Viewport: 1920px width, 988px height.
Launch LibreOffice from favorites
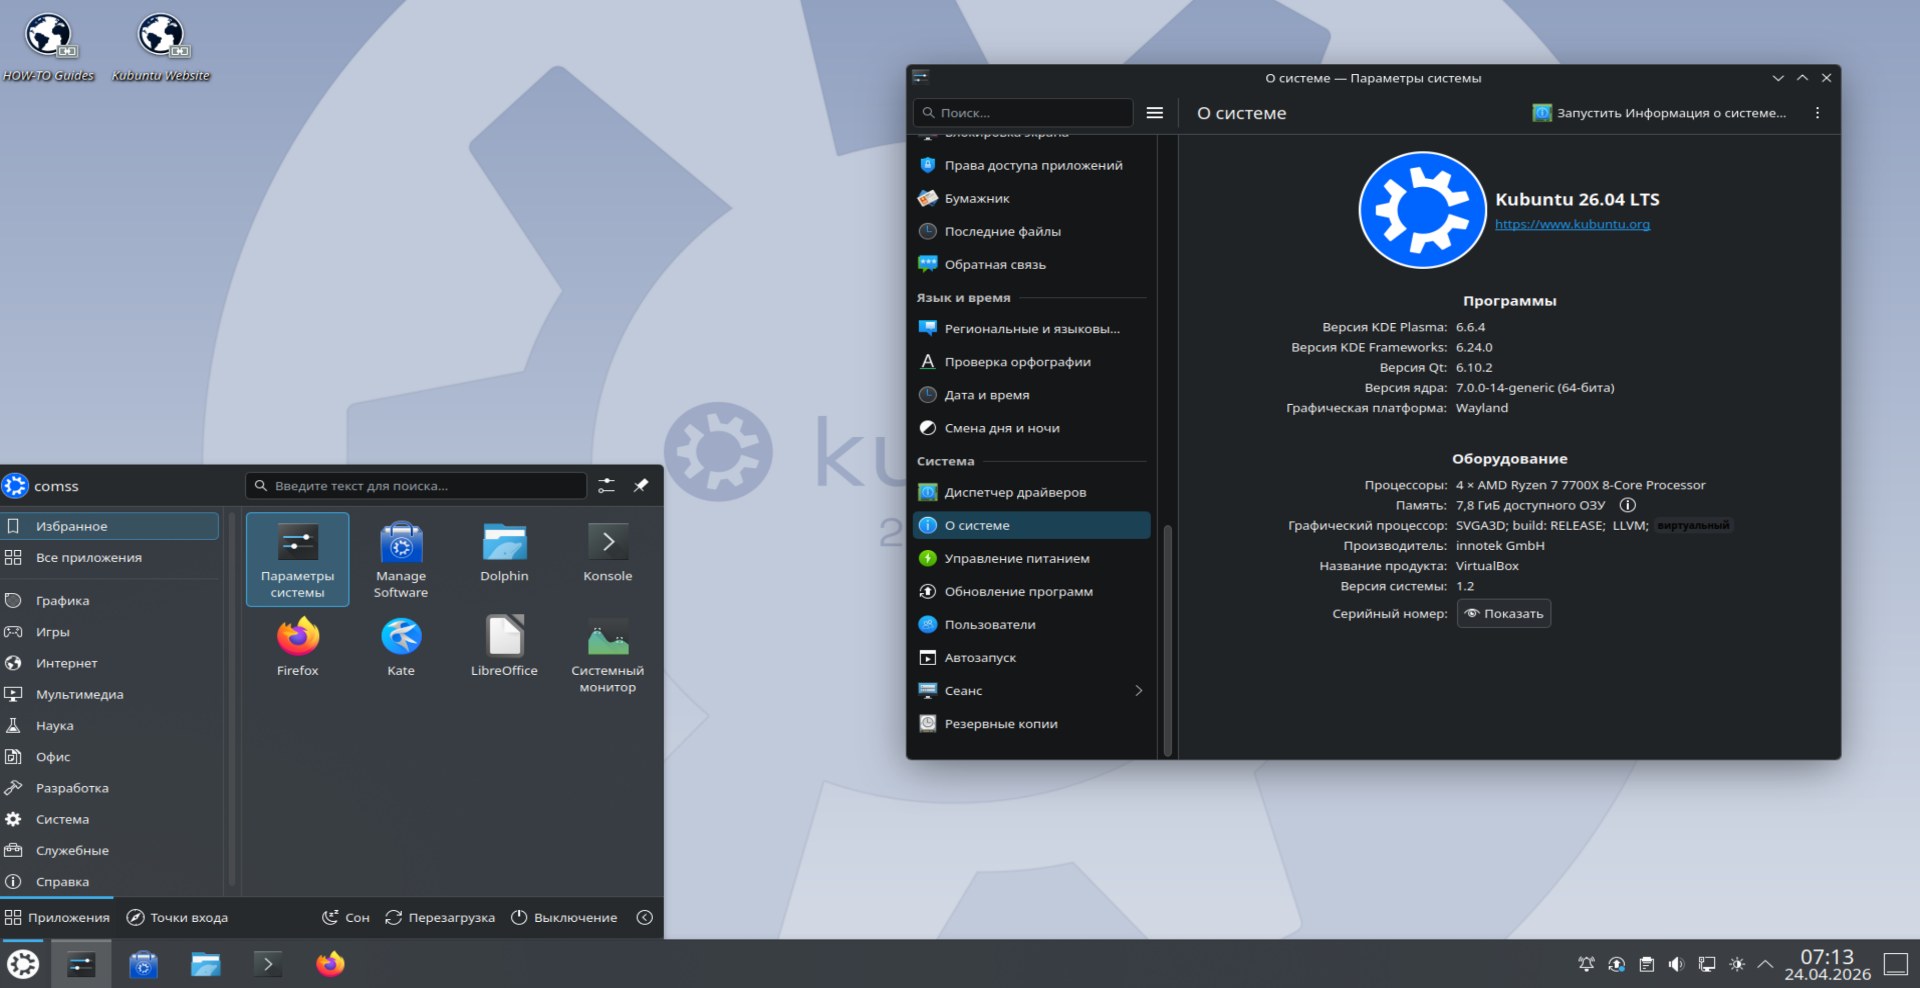click(504, 646)
